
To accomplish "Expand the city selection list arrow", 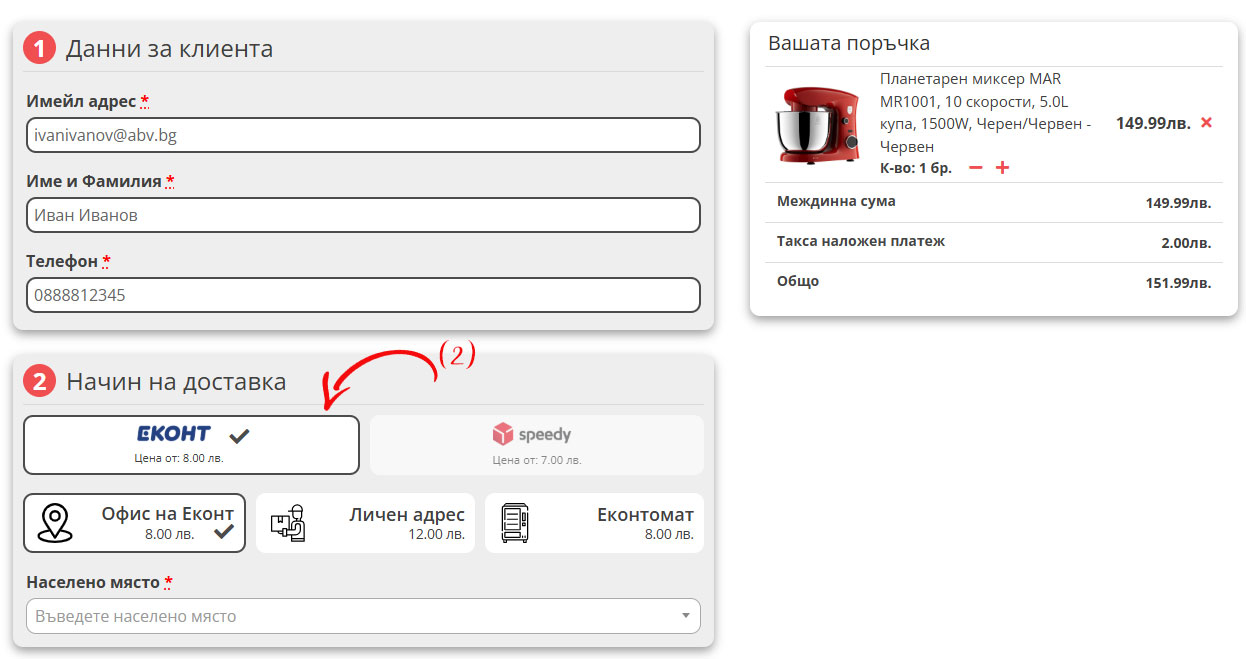I will point(686,616).
